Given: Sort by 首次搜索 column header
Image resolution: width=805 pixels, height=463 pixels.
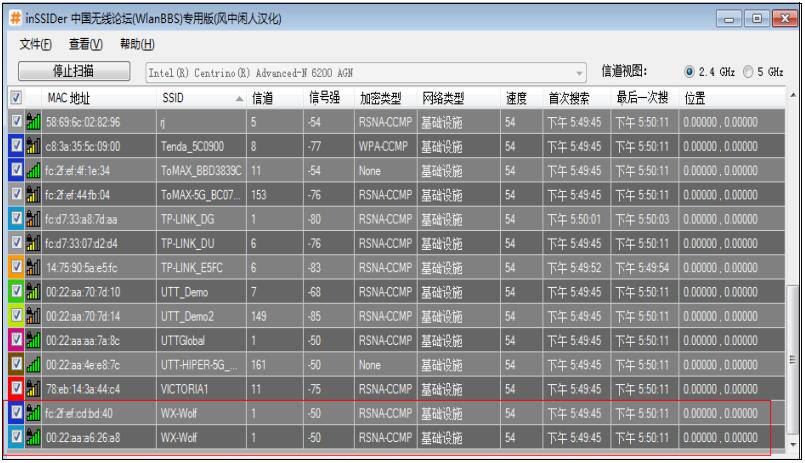Looking at the screenshot, I should [x=577, y=98].
